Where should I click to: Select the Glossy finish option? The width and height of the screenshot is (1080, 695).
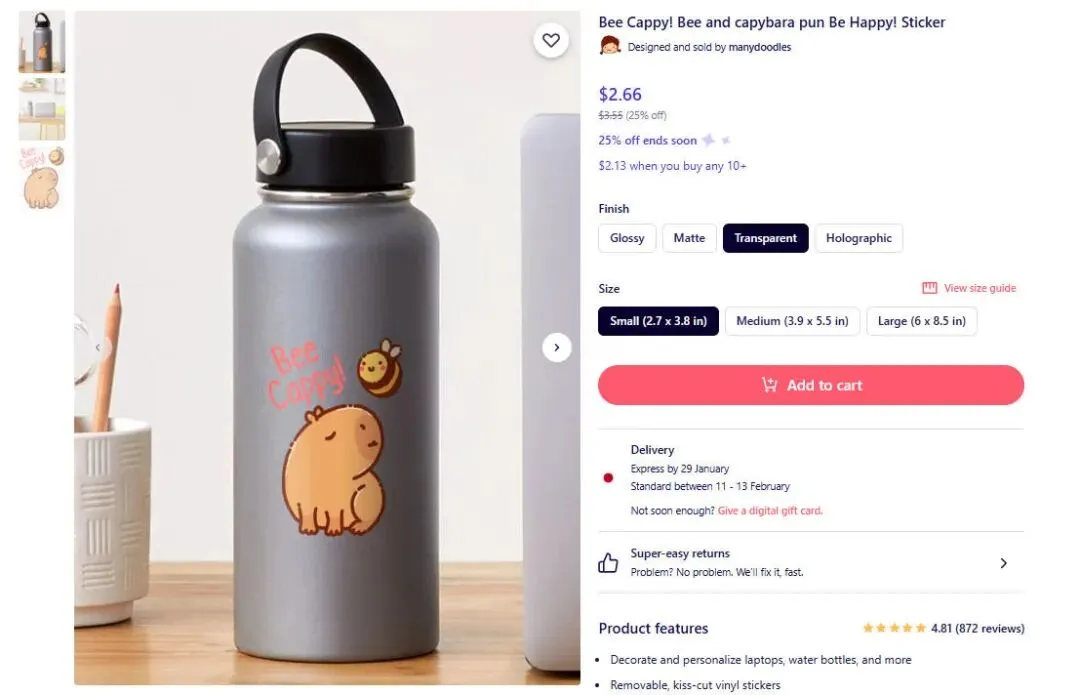627,238
